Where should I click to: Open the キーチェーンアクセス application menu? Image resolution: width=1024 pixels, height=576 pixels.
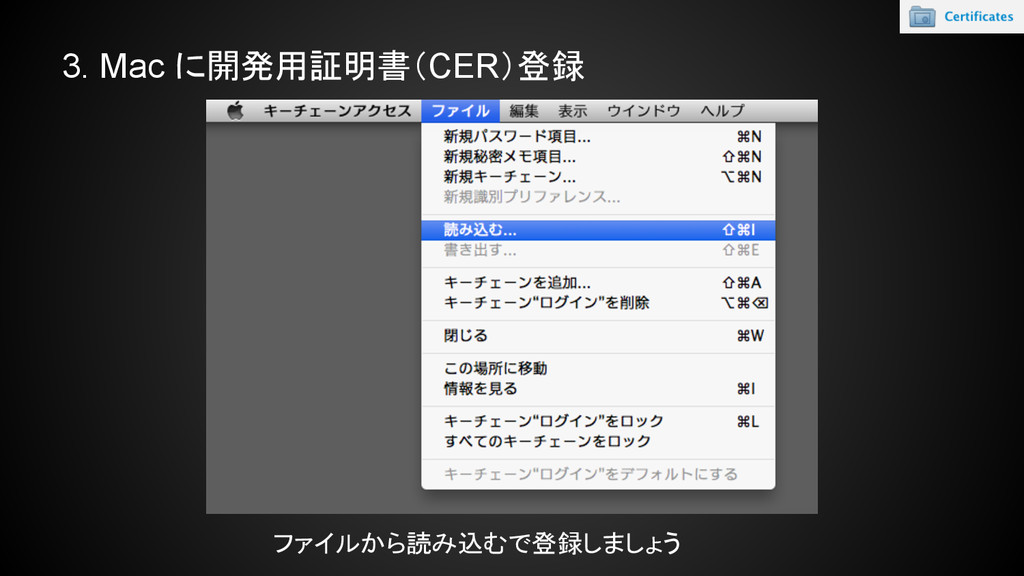point(337,111)
